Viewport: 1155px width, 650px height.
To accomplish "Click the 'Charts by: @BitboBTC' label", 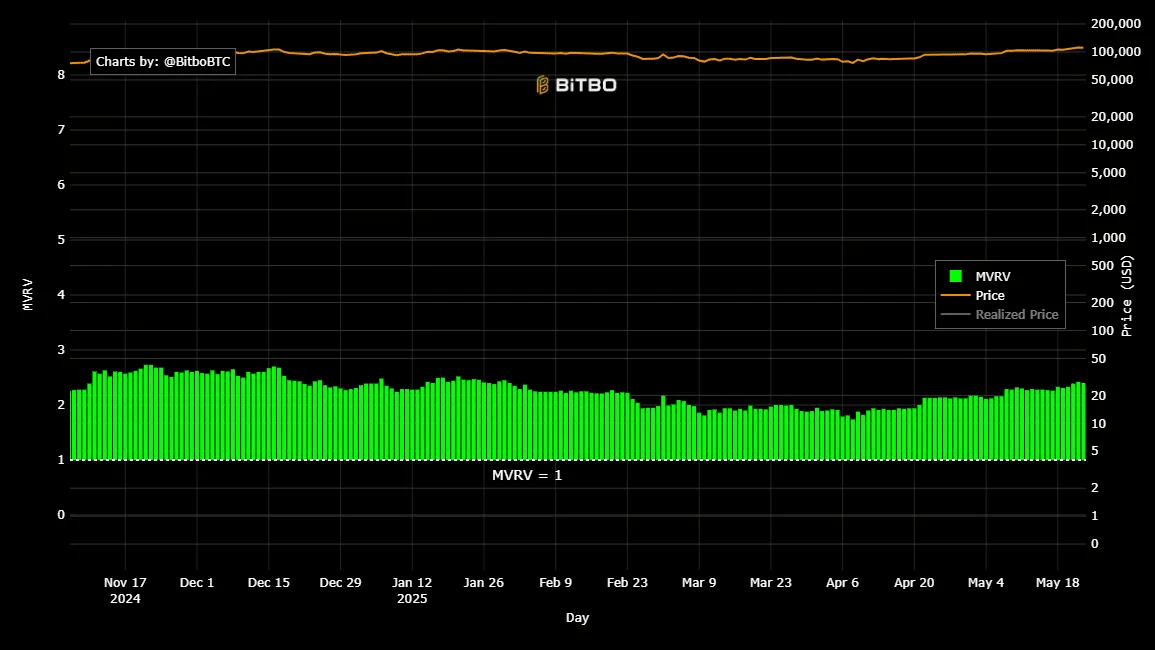I will click(x=163, y=62).
